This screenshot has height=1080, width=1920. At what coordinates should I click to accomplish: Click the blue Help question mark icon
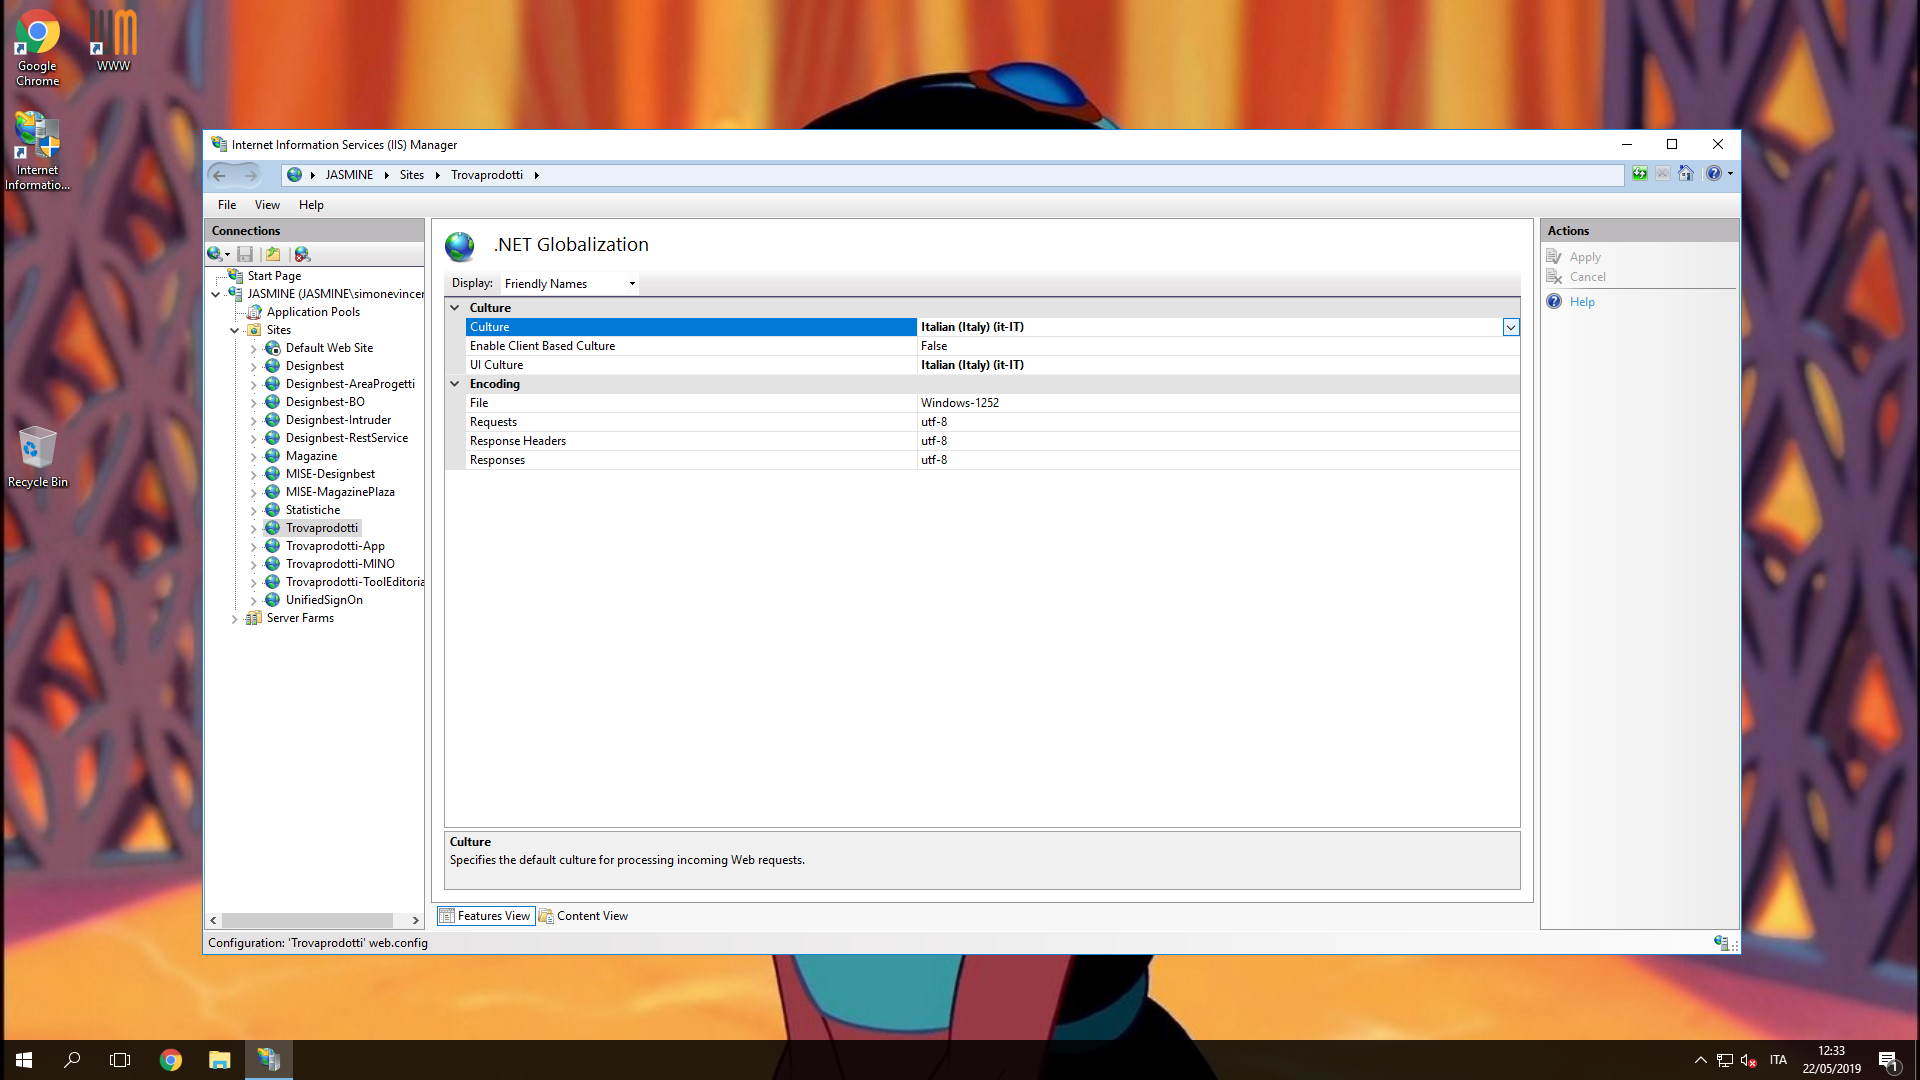(x=1714, y=174)
